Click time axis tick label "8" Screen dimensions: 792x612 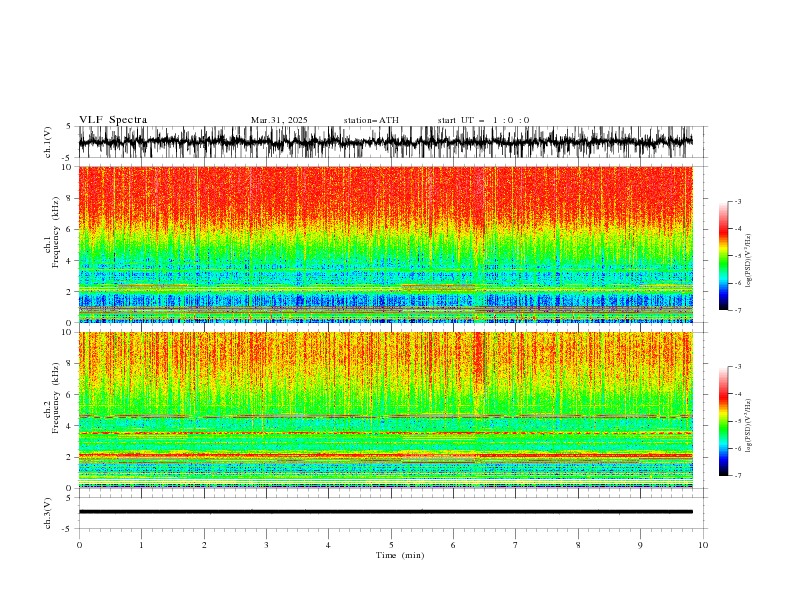[578, 545]
